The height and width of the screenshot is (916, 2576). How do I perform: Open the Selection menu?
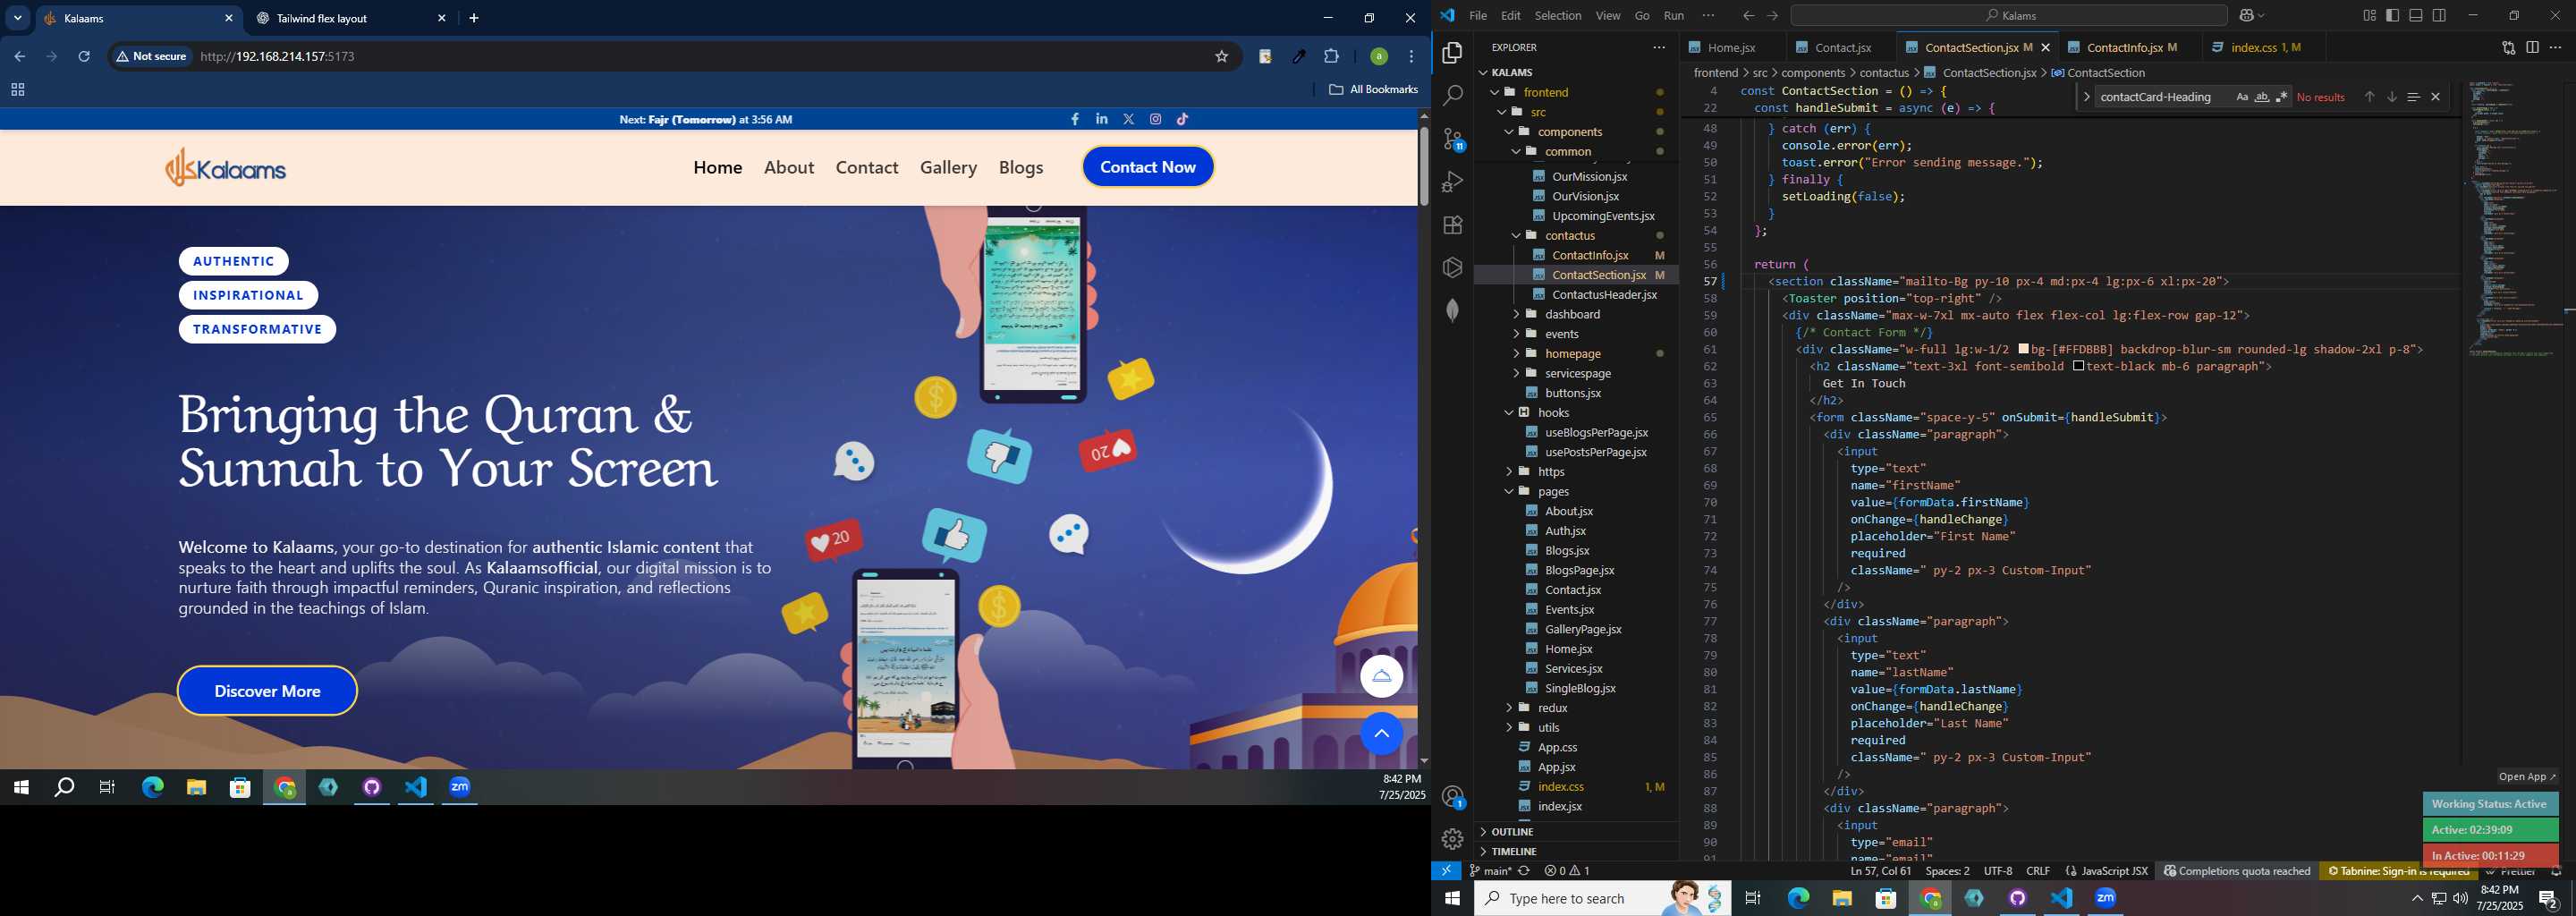click(x=1558, y=16)
